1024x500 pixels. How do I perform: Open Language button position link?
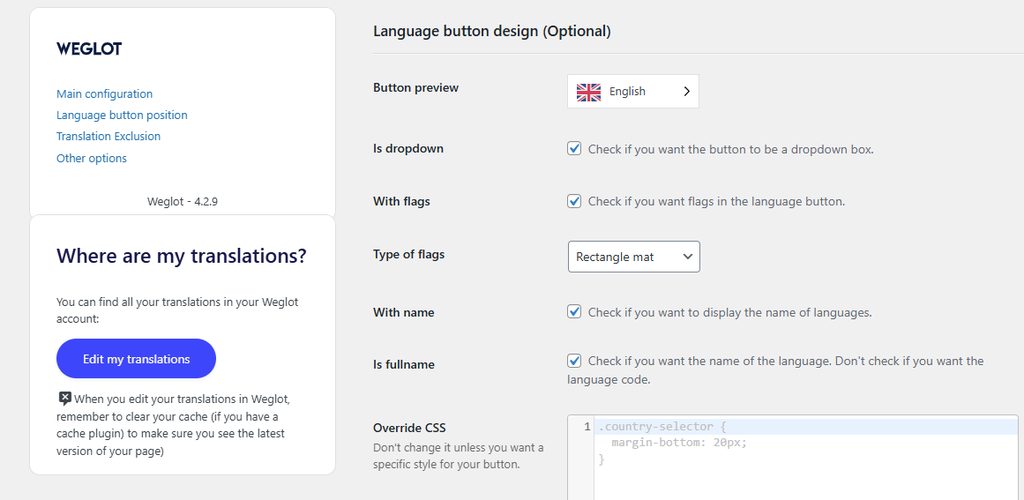[x=121, y=115]
